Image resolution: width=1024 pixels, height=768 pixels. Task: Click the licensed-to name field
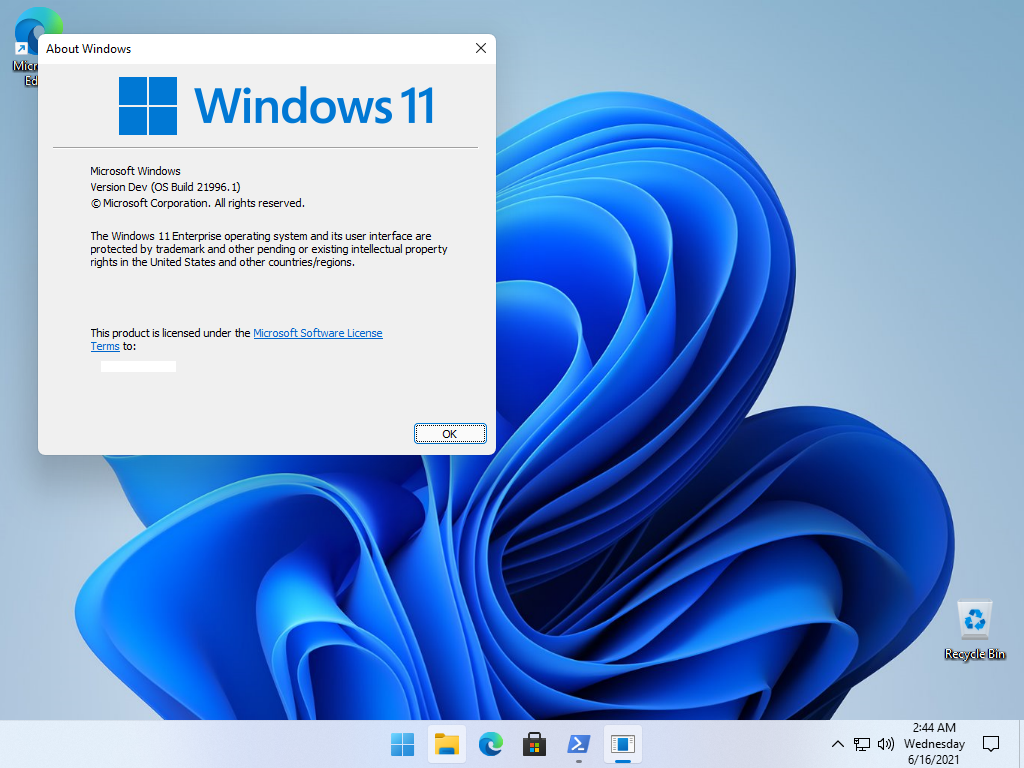[x=138, y=366]
